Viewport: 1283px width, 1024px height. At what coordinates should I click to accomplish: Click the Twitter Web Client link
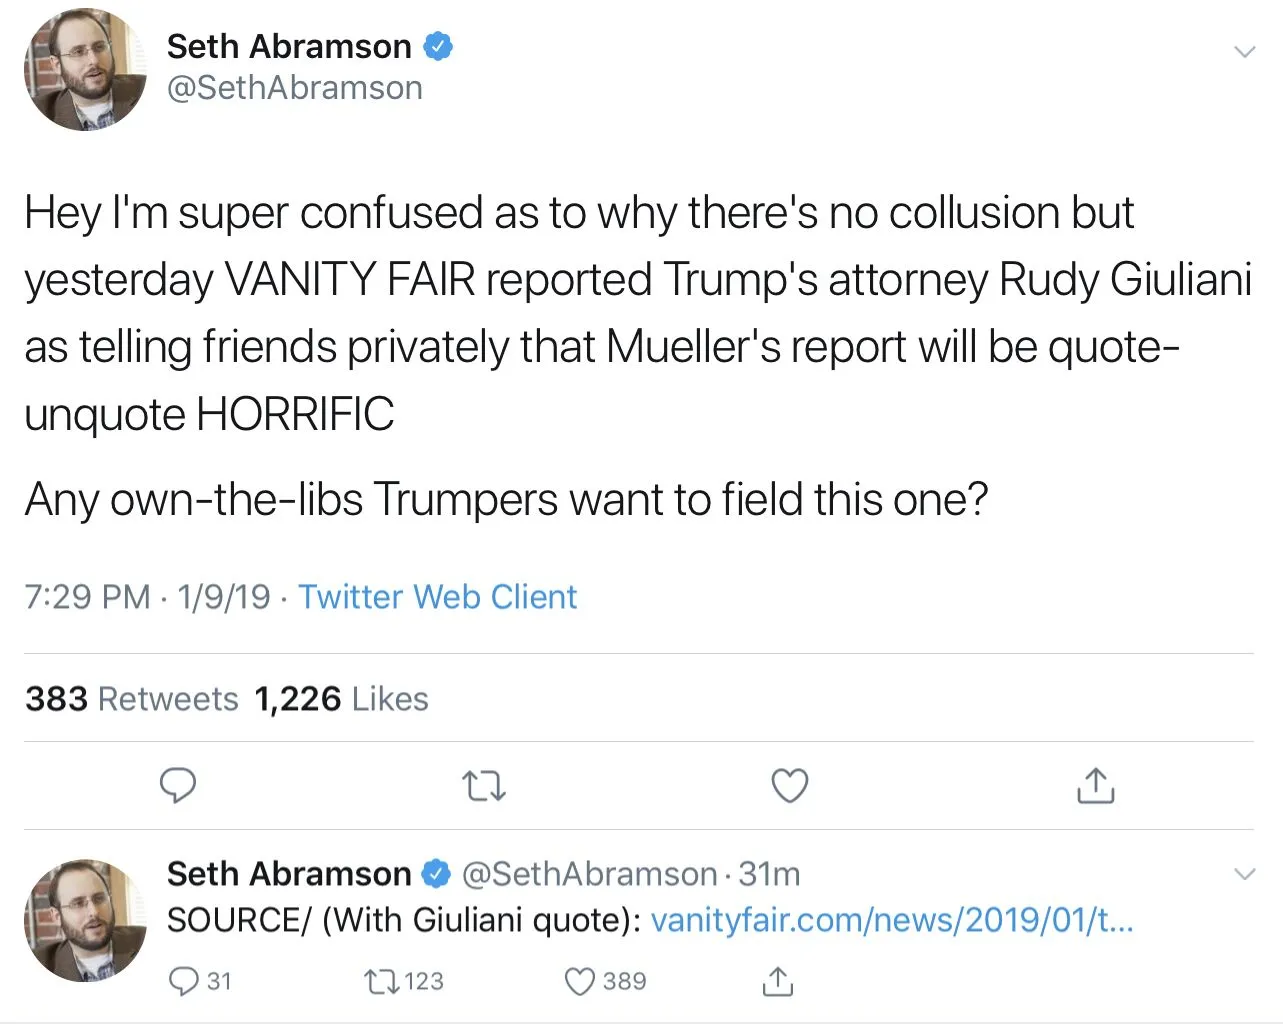coord(437,597)
